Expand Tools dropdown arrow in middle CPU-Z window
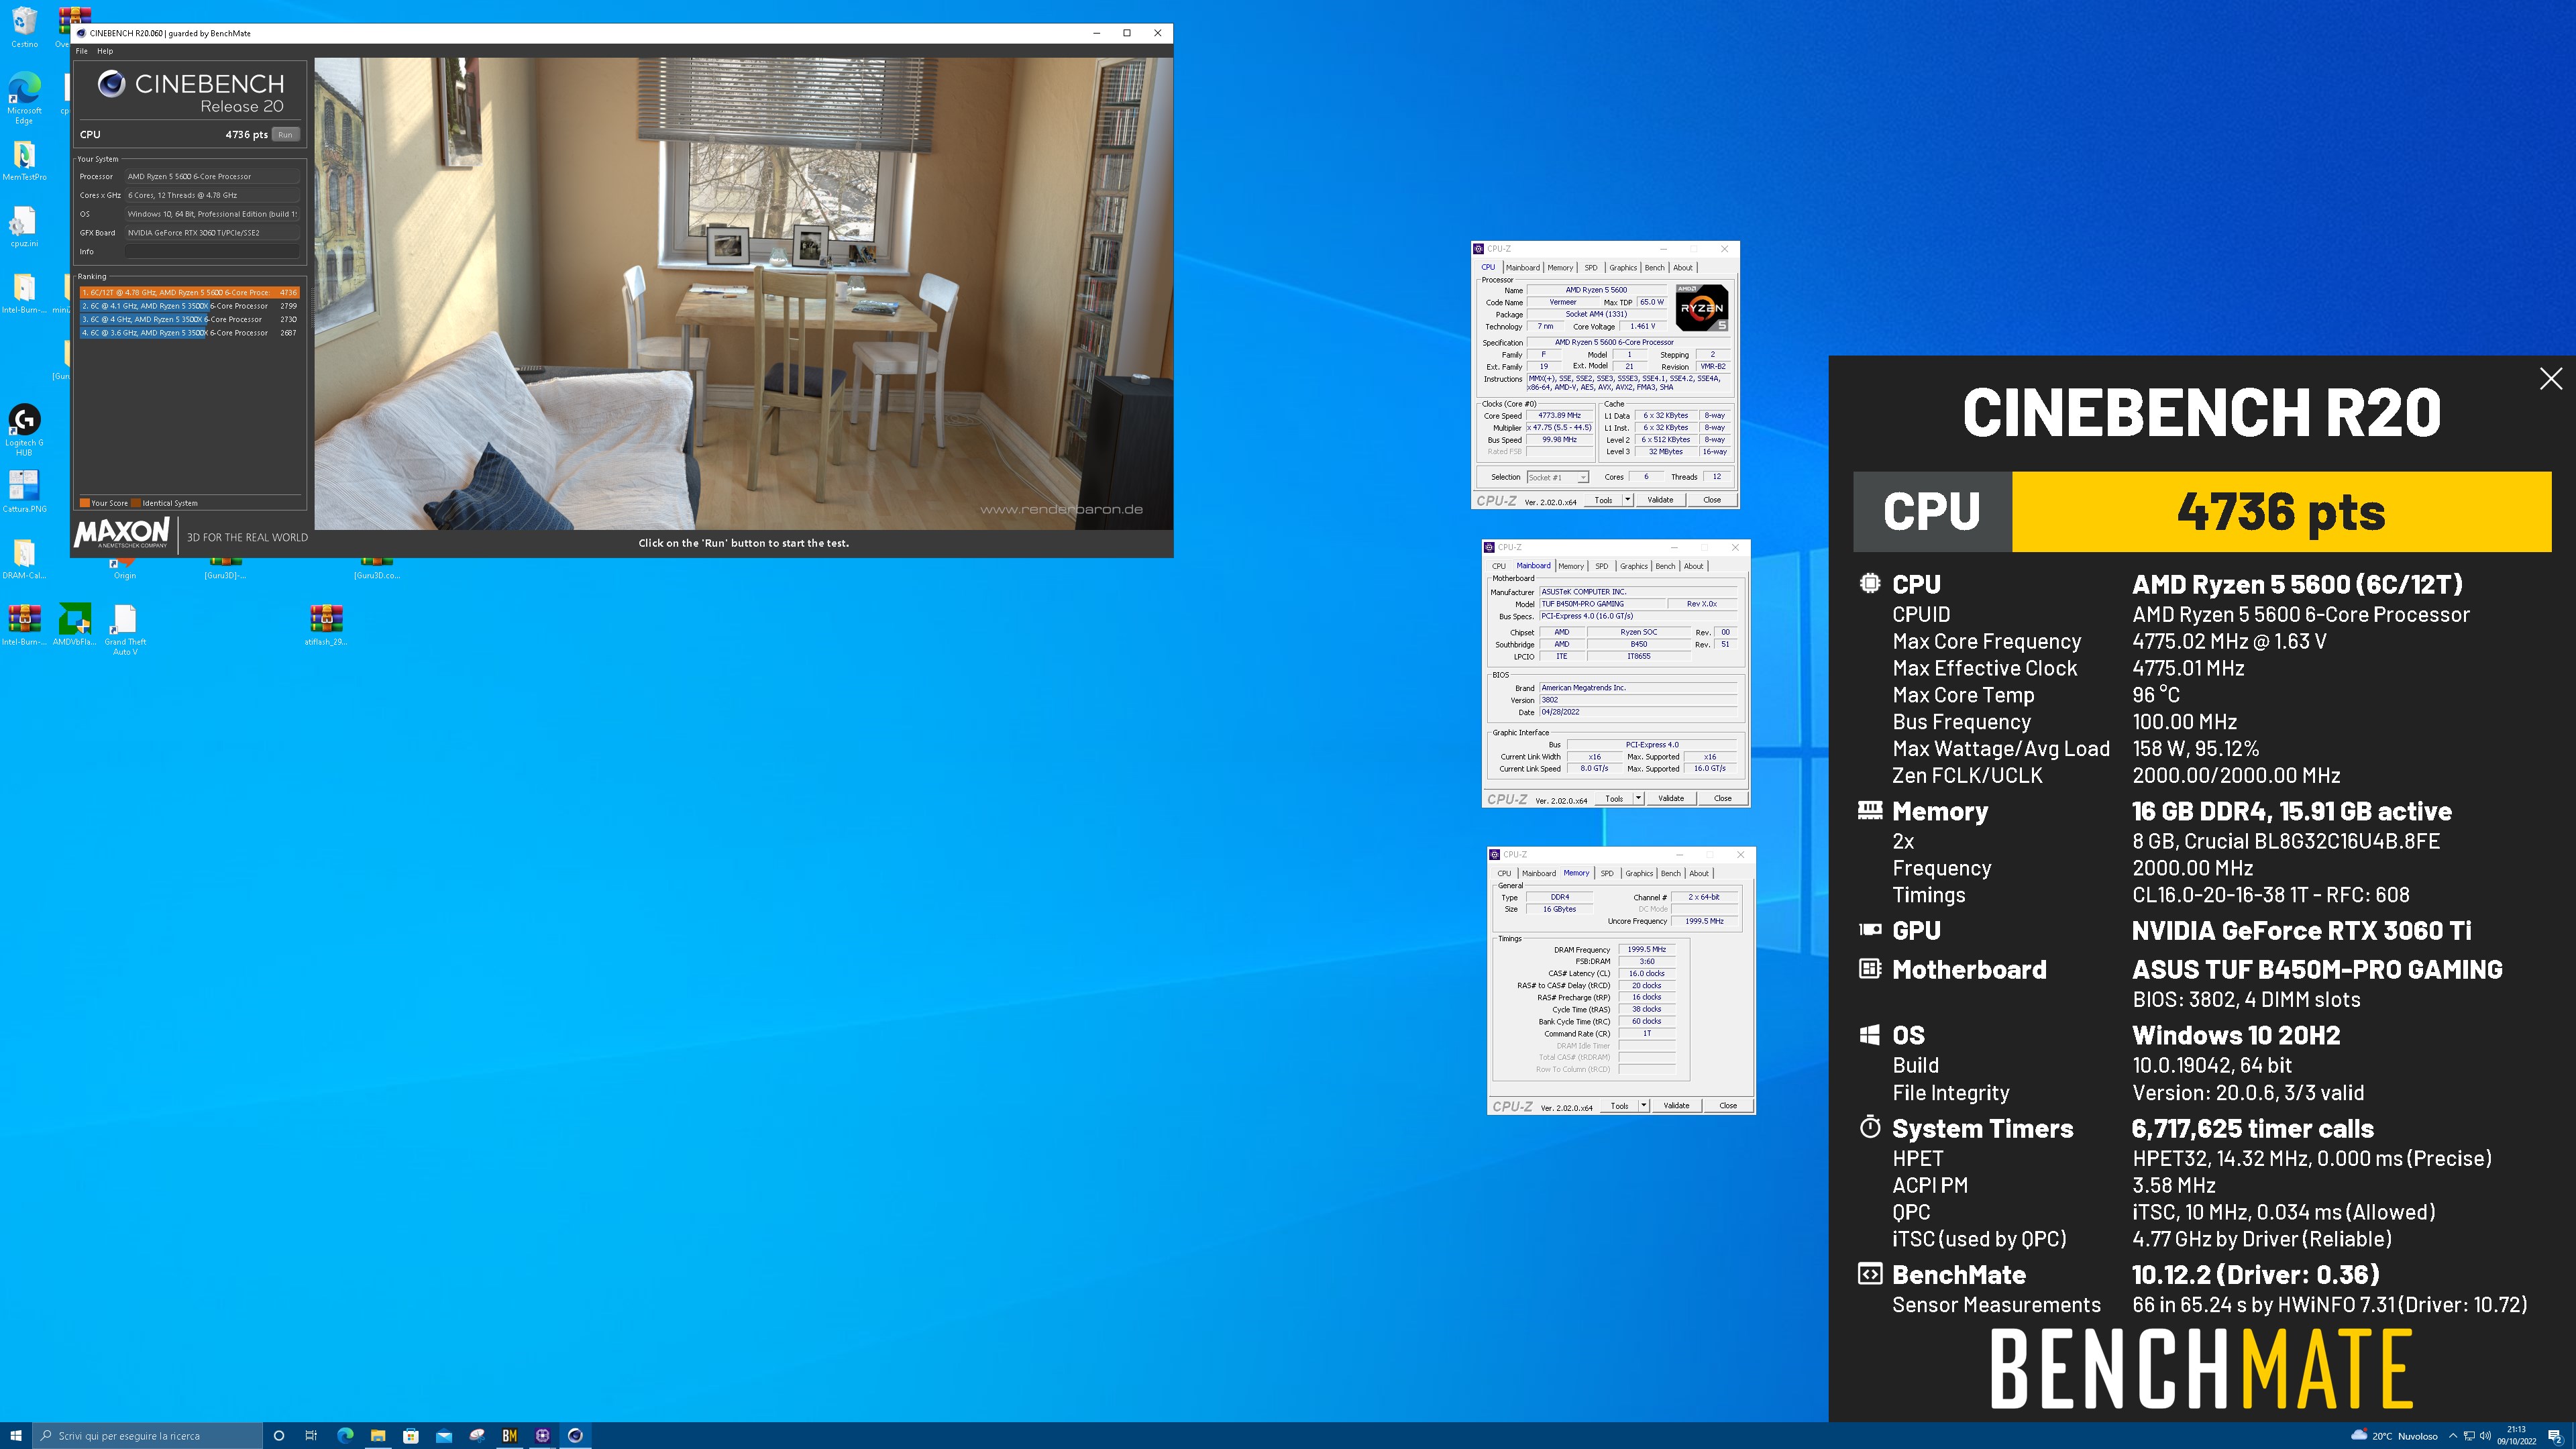2576x1449 pixels. click(x=1639, y=798)
